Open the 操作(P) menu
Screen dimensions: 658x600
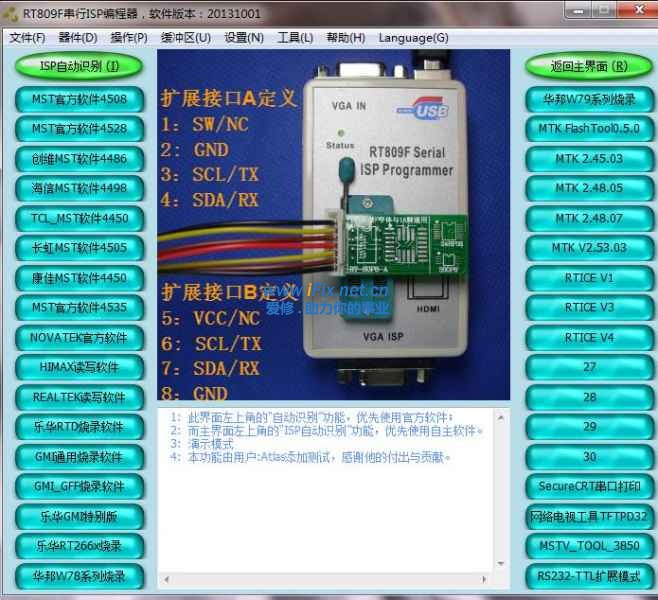pos(129,38)
